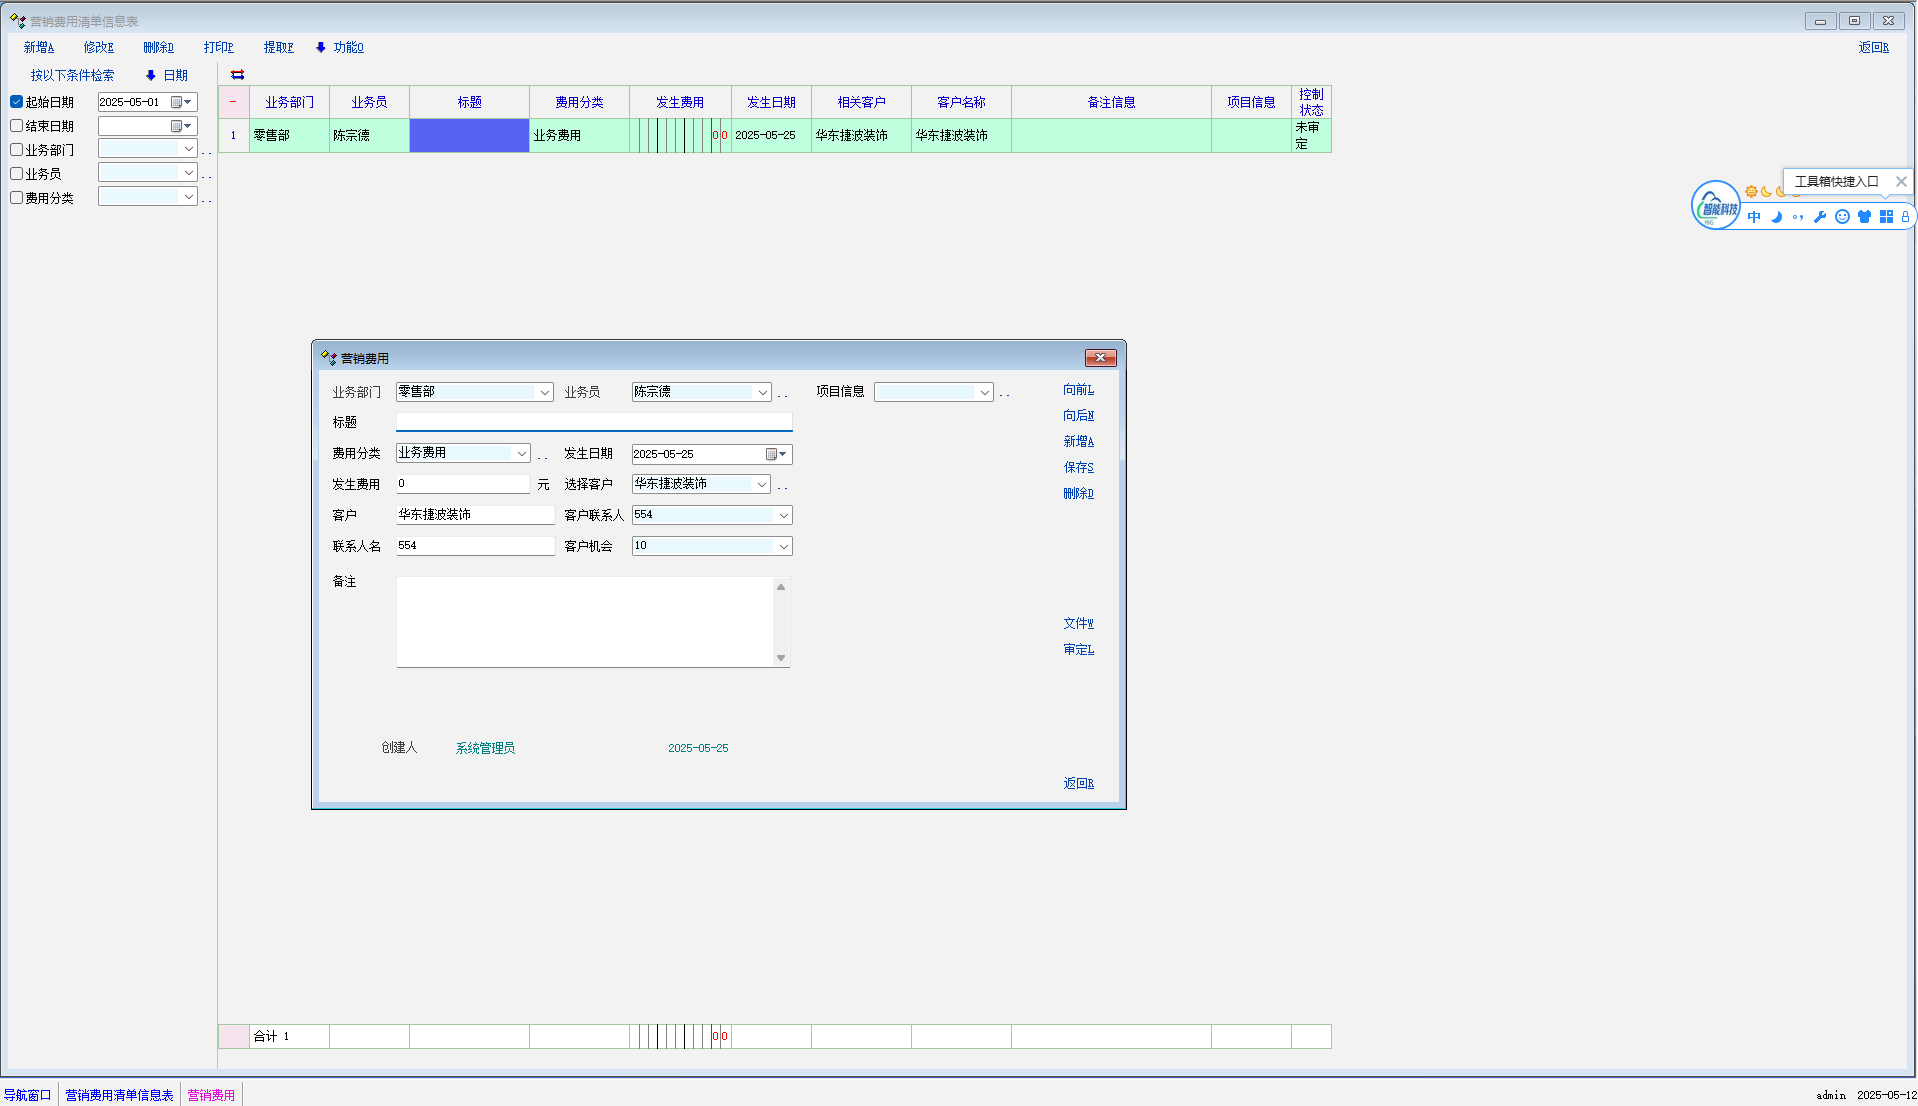Expand the 客户机会 combo box

[x=783, y=546]
